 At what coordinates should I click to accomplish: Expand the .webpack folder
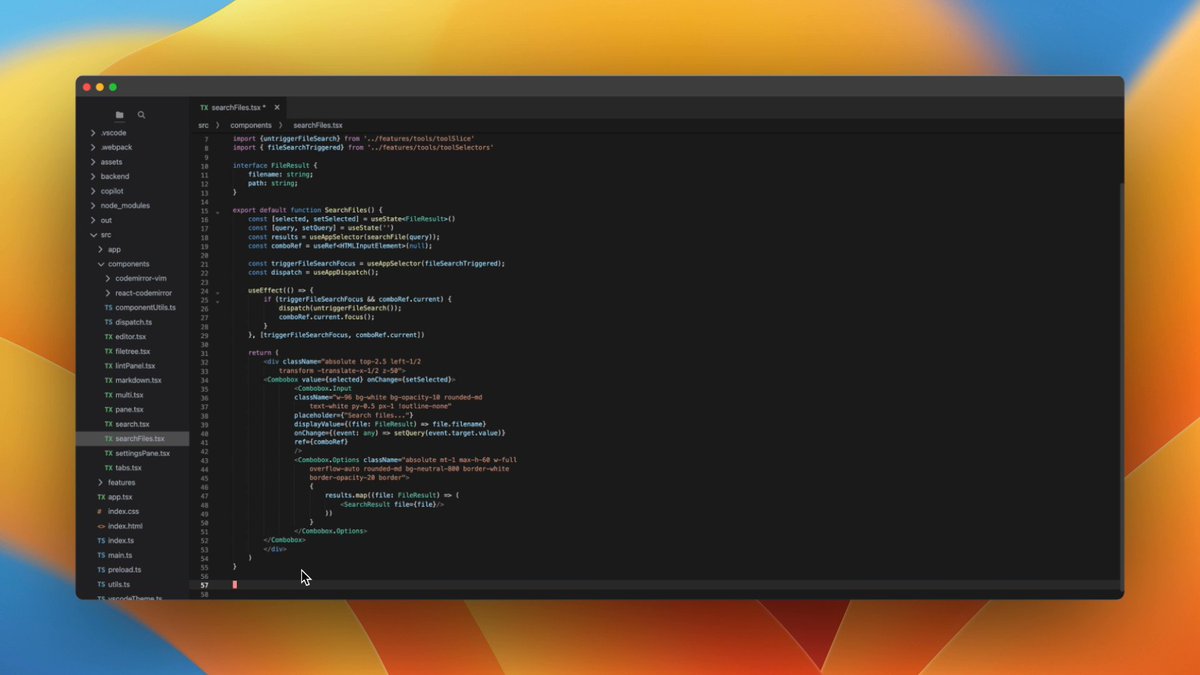coord(93,147)
